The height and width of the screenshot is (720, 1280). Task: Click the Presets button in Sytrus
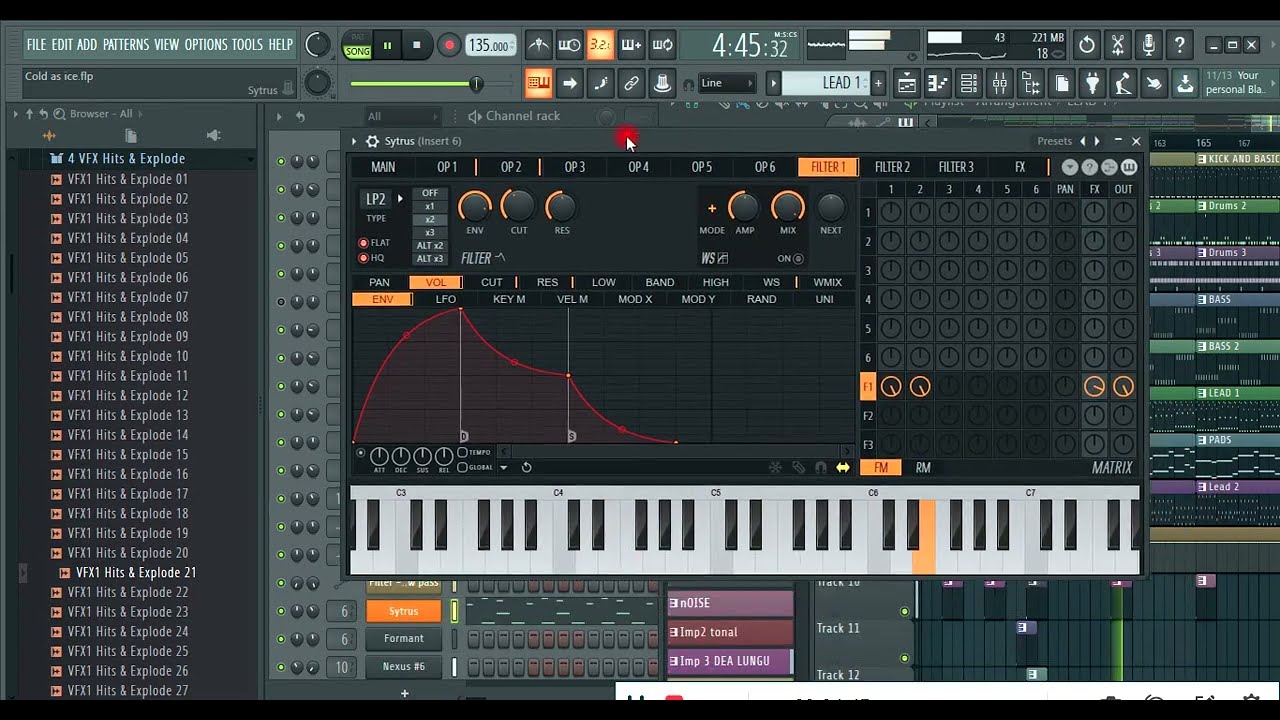coord(1054,141)
